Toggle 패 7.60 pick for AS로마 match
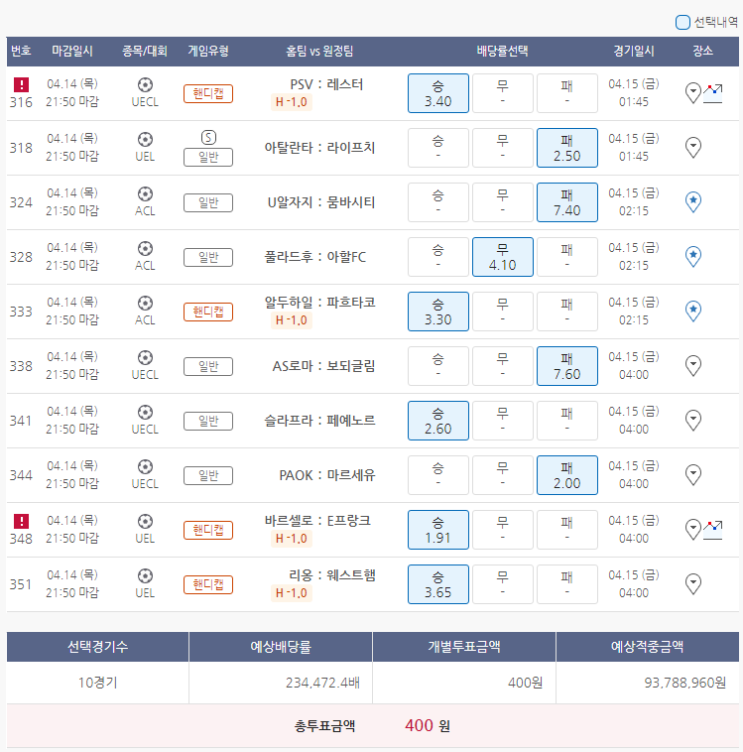Image resolution: width=743 pixels, height=752 pixels. (x=567, y=366)
